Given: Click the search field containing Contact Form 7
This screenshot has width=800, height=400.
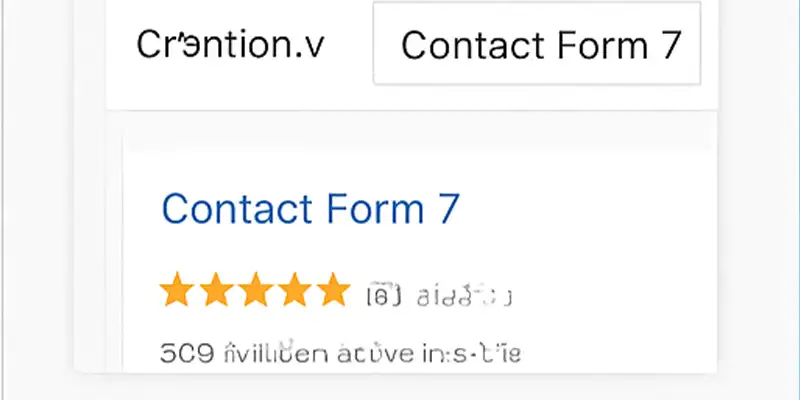Looking at the screenshot, I should pyautogui.click(x=537, y=44).
